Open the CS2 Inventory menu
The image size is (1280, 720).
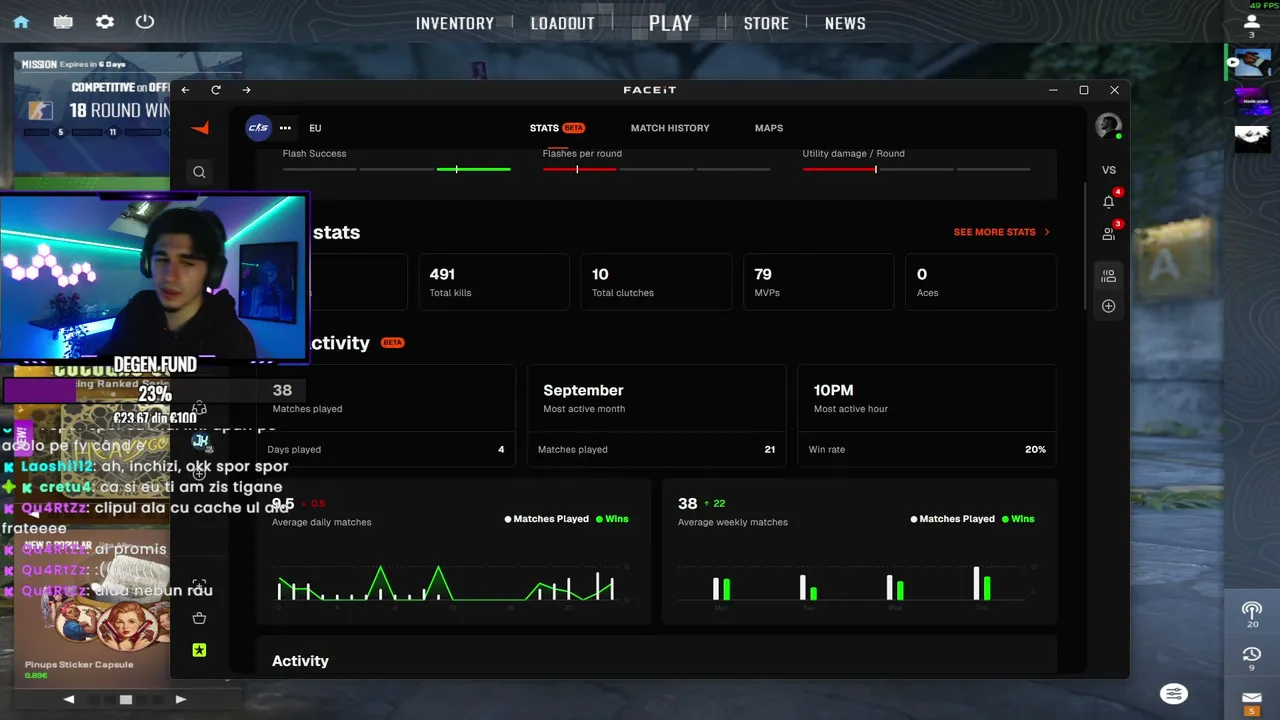(x=455, y=23)
